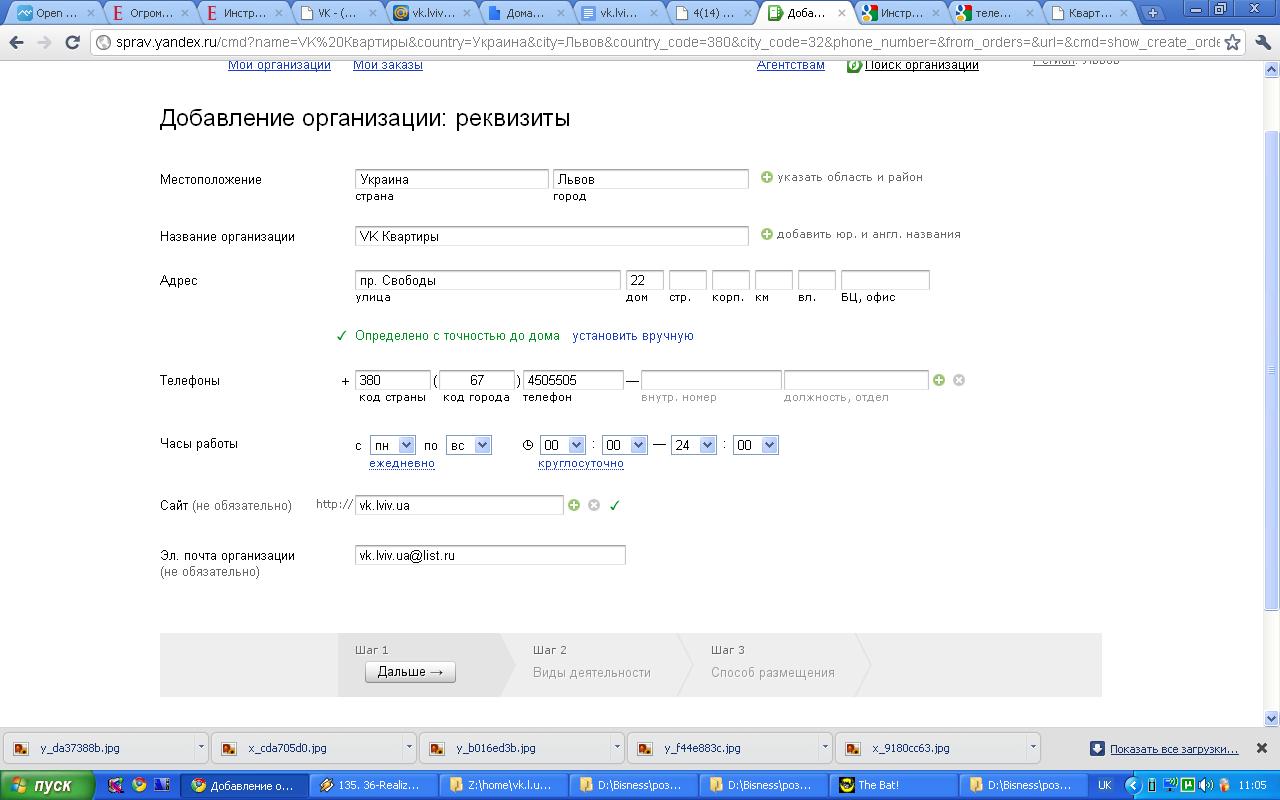This screenshot has width=1280, height=800.
Task: Open the opening-hour dropdown after the clock icon
Action: pyautogui.click(x=562, y=445)
